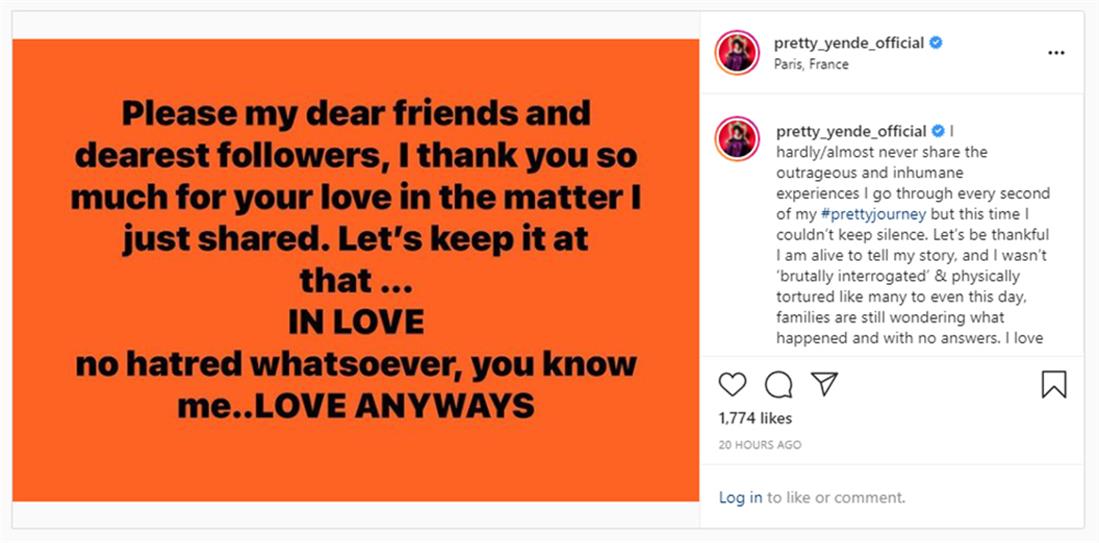1099x543 pixels.
Task: Open the Paris, France location link
Action: [x=811, y=64]
